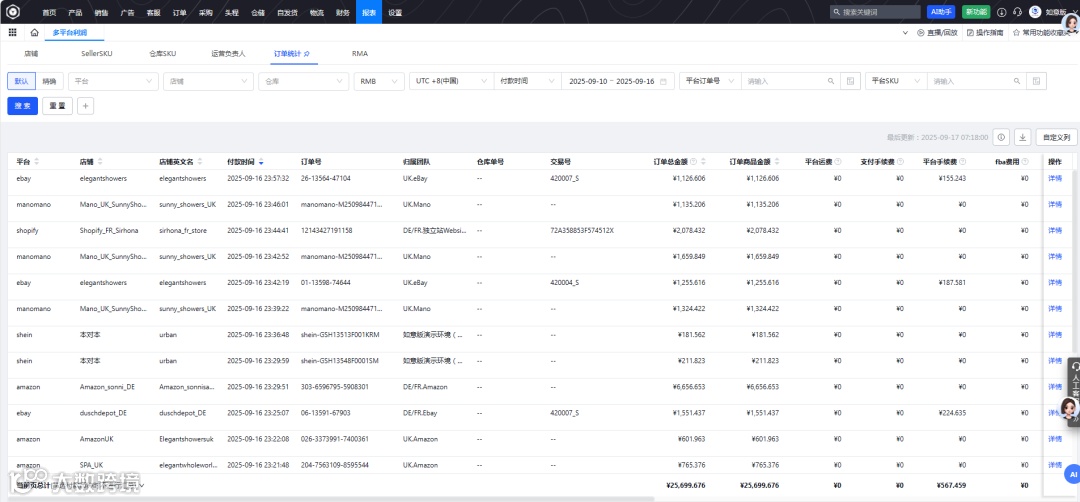The image size is (1080, 502).
Task: Click the logo icon at top left
Action: 13,12
